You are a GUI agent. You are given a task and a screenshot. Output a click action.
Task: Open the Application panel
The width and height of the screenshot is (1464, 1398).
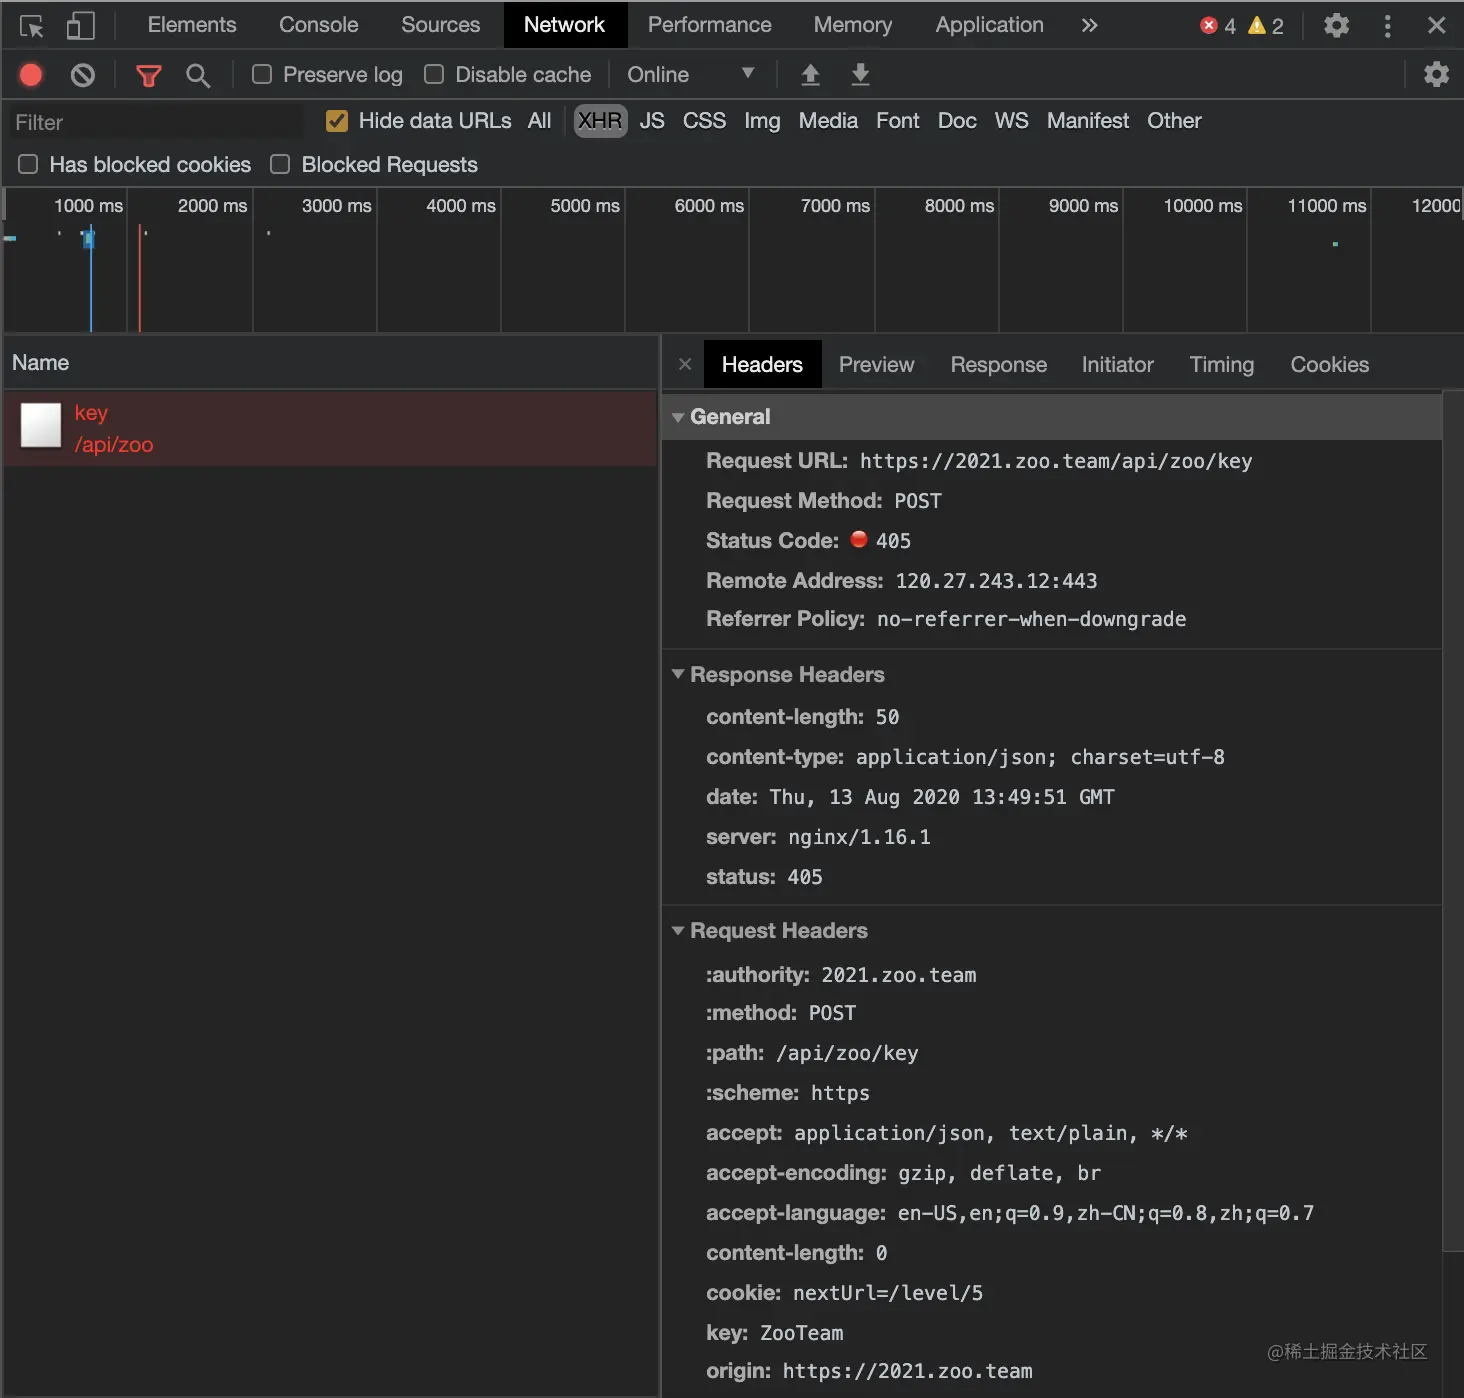(990, 25)
